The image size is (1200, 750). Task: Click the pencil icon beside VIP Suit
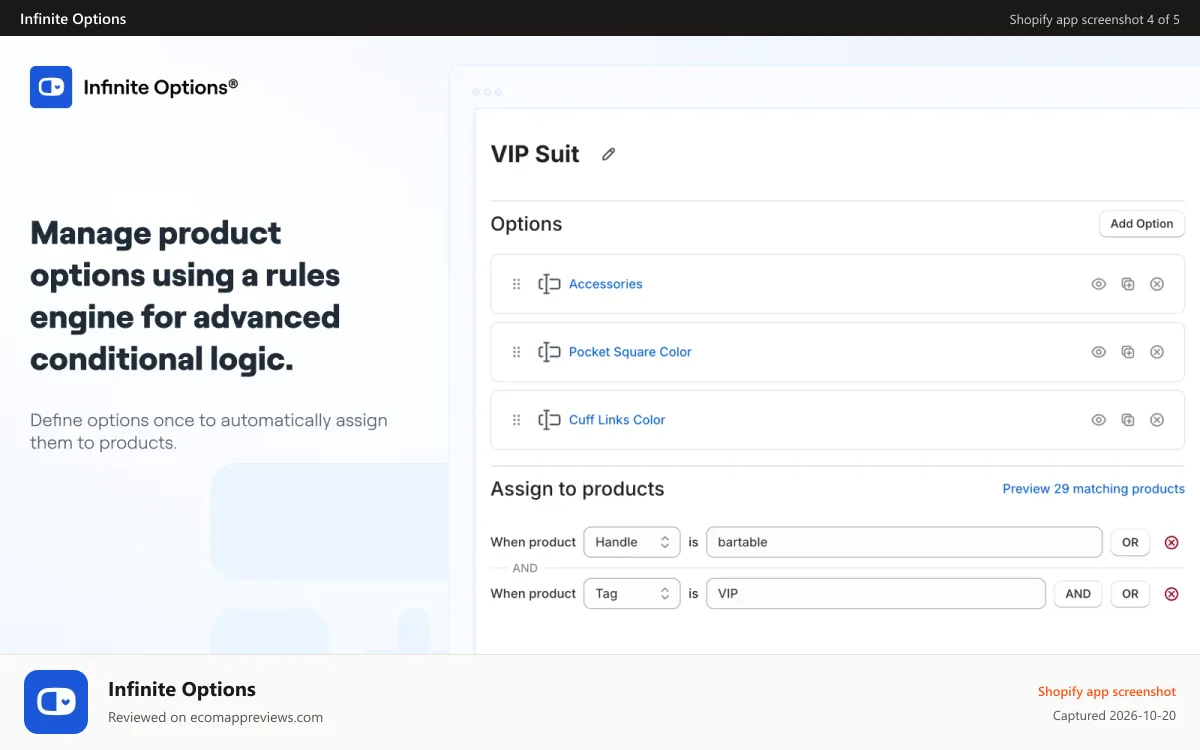click(x=608, y=154)
